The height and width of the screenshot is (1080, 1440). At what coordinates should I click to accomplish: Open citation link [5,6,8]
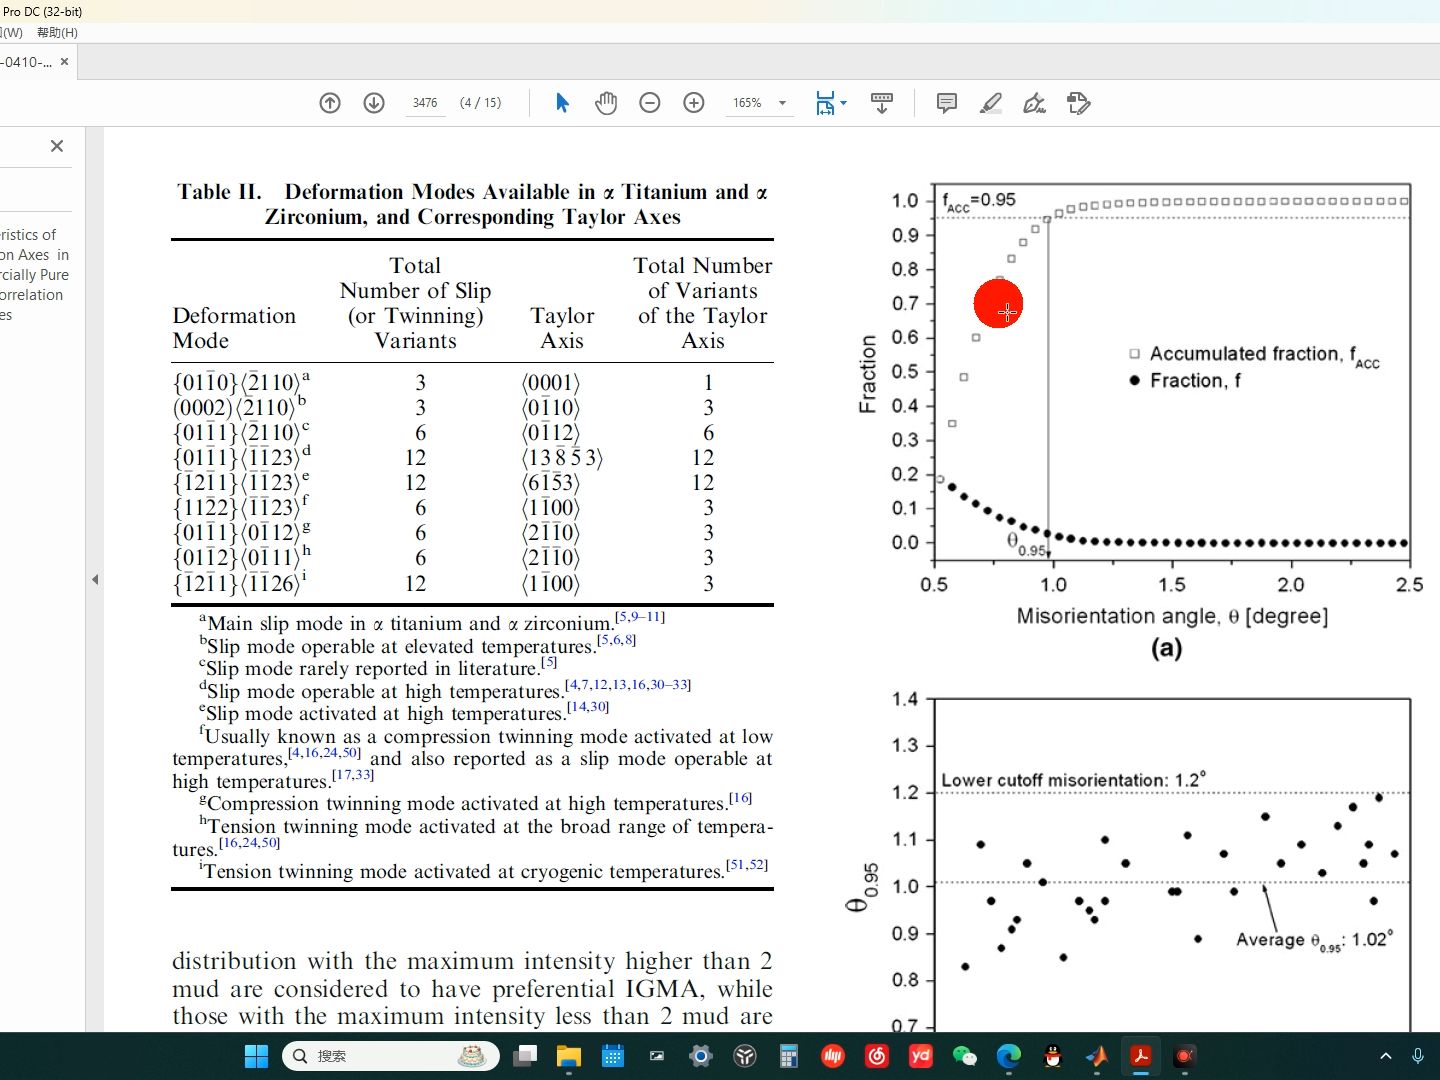click(616, 640)
